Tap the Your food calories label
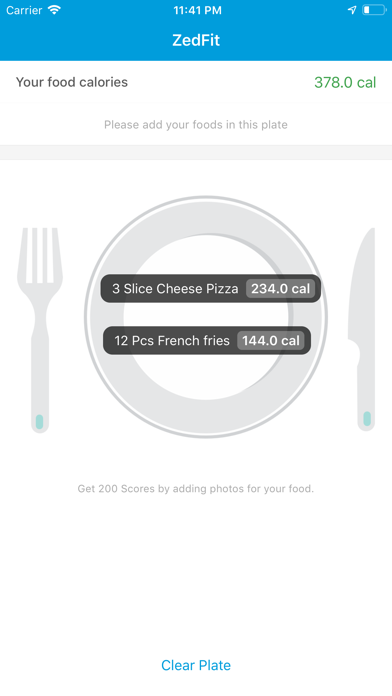Screen dimensions: 392x696 [x=72, y=82]
